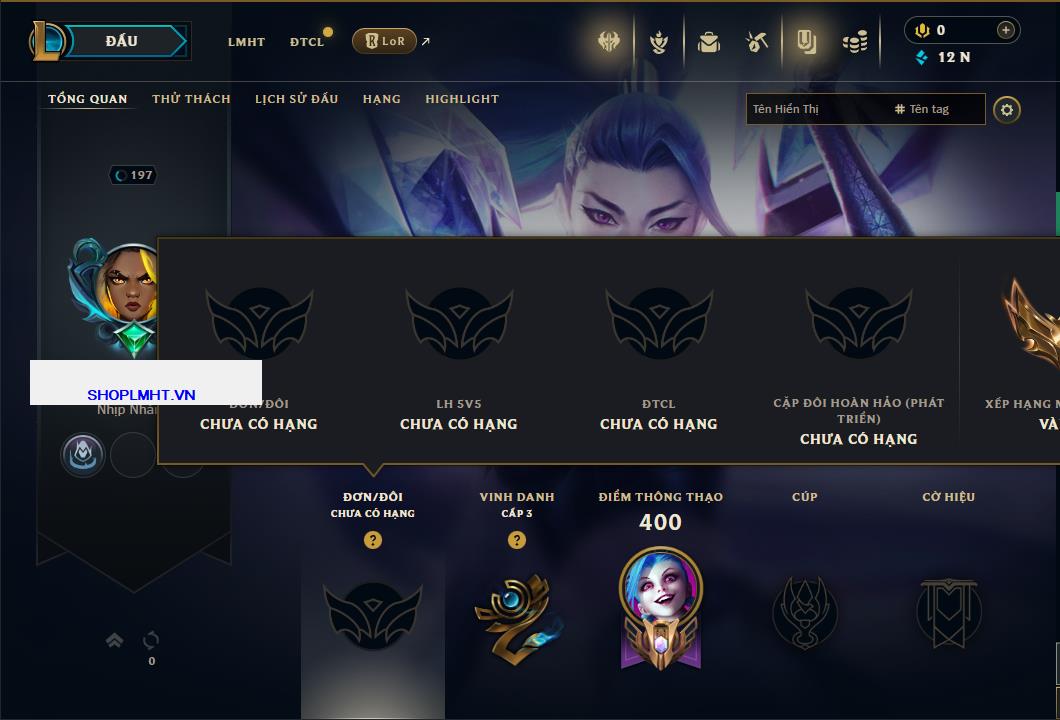Click the profile settings gear icon
The image size is (1060, 720).
pyautogui.click(x=1007, y=110)
